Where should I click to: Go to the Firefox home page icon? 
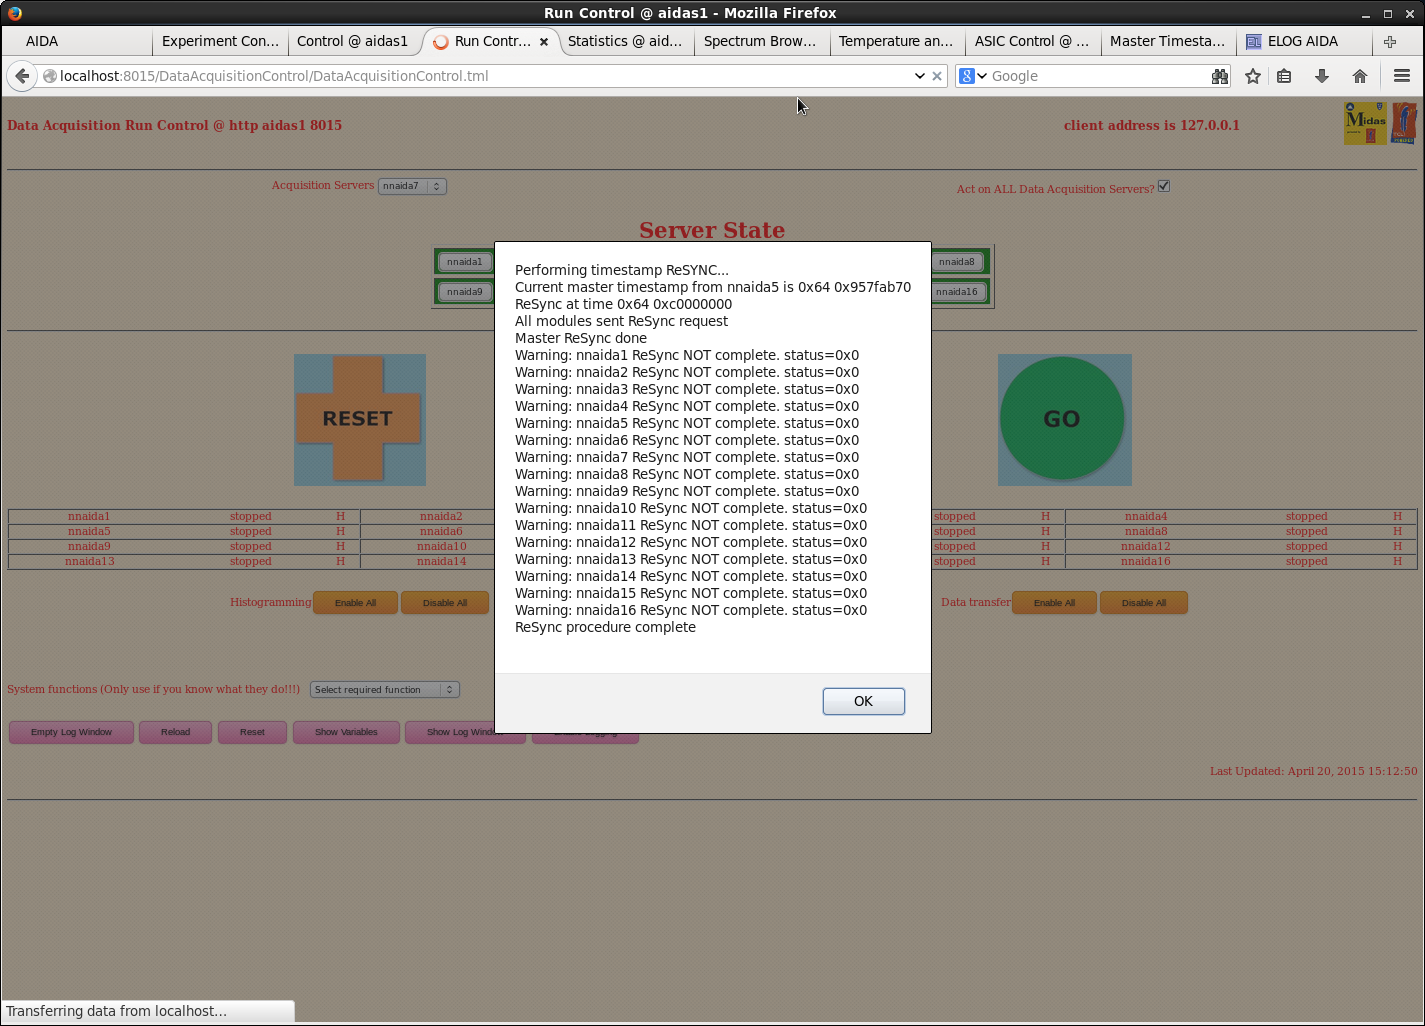coord(1359,76)
